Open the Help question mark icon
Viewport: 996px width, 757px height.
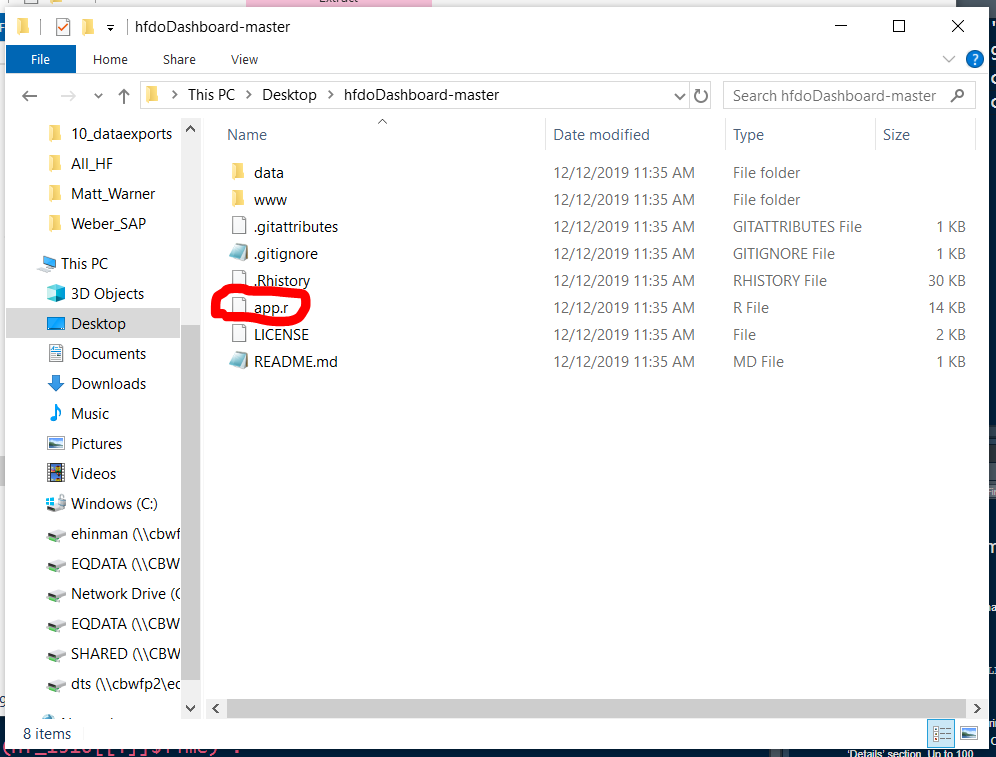975,59
